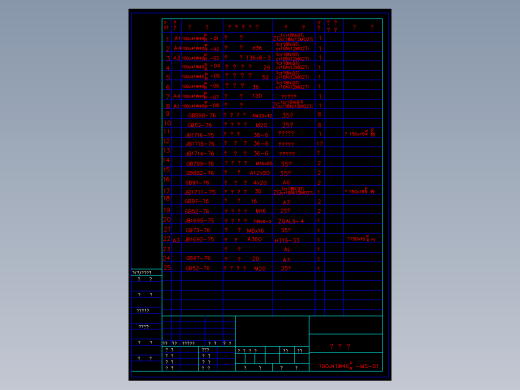The image size is (520, 390).
Task: Click row number 1 in the parts list
Action: tap(168, 39)
